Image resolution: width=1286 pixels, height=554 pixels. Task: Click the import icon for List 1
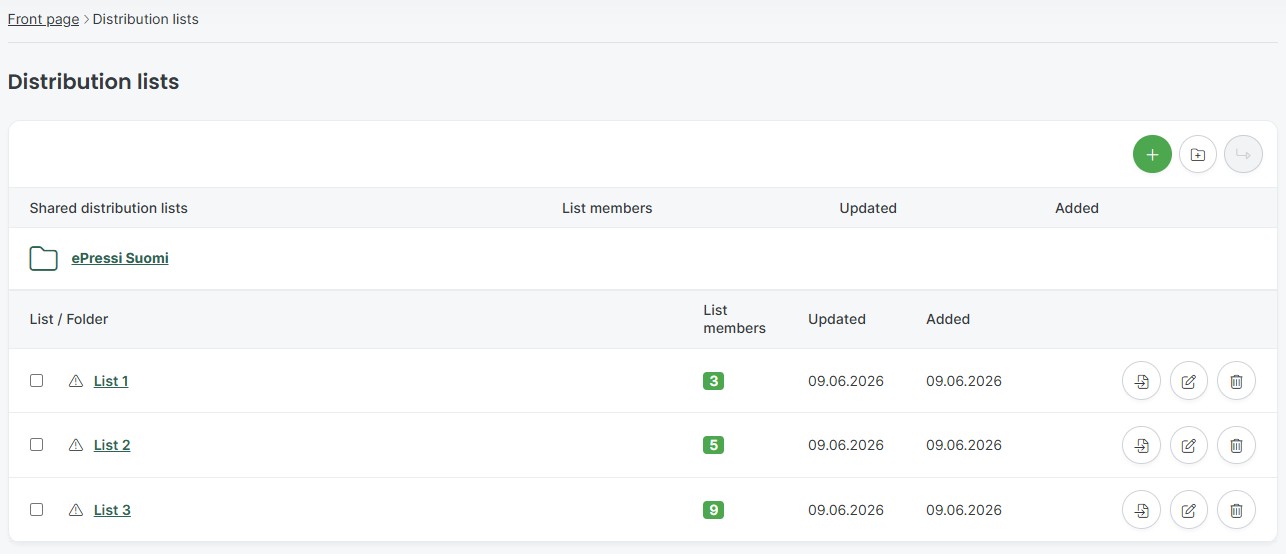(x=1142, y=381)
